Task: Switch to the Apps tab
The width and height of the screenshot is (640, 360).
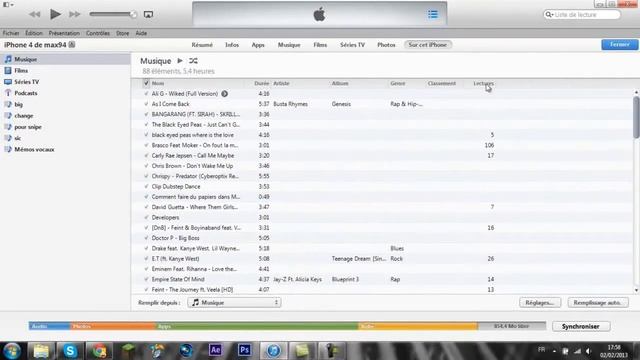Action: point(258,45)
